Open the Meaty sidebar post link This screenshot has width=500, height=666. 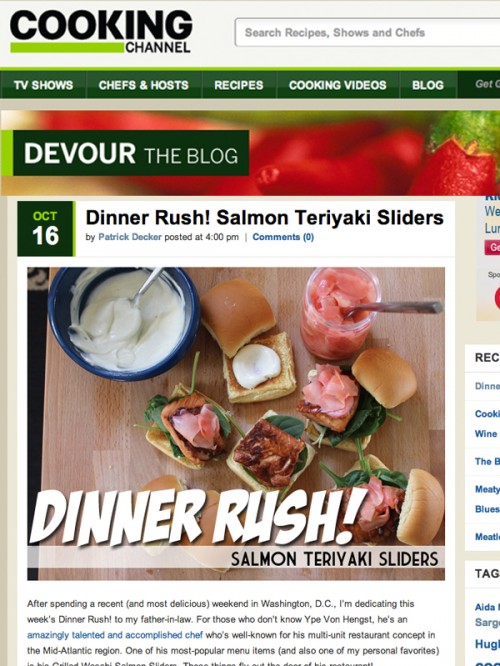487,489
